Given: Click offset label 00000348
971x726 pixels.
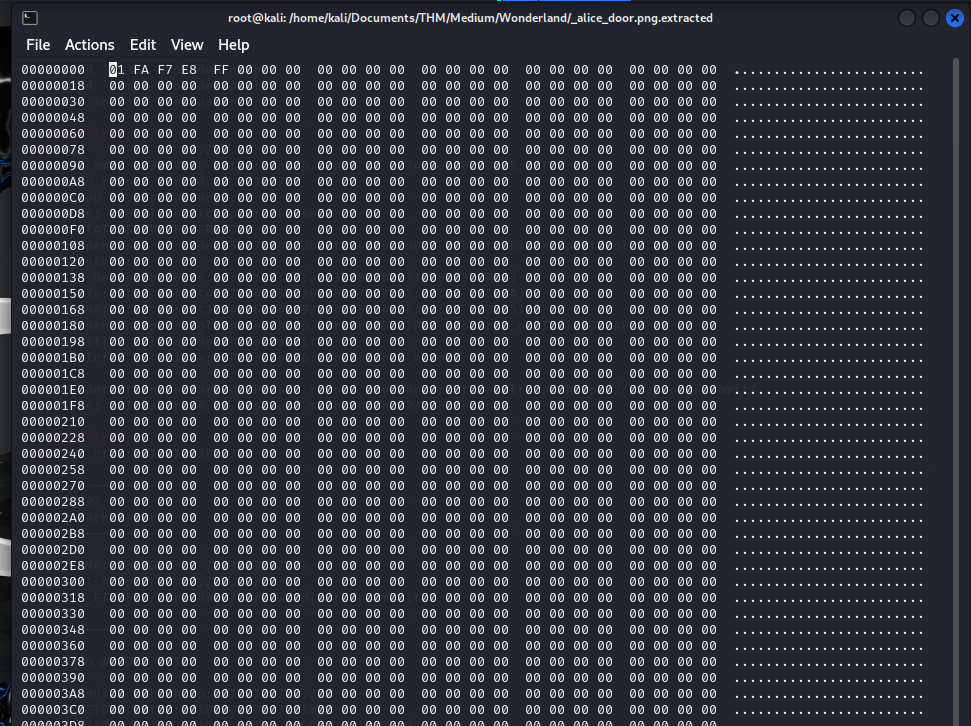Looking at the screenshot, I should [x=53, y=630].
